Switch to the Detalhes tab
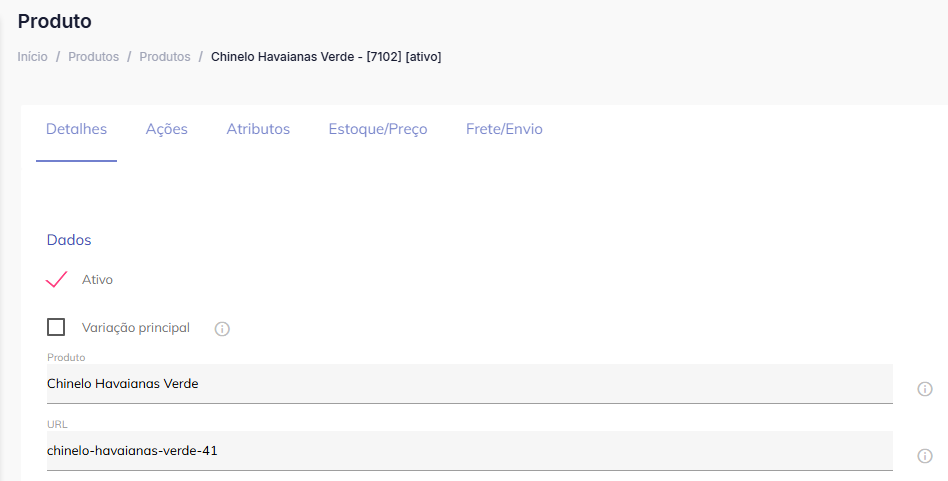The height and width of the screenshot is (481, 948). click(x=76, y=129)
